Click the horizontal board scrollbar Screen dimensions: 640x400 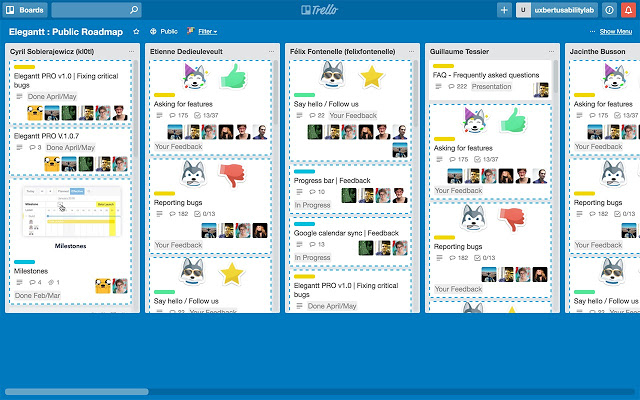[x=76, y=392]
